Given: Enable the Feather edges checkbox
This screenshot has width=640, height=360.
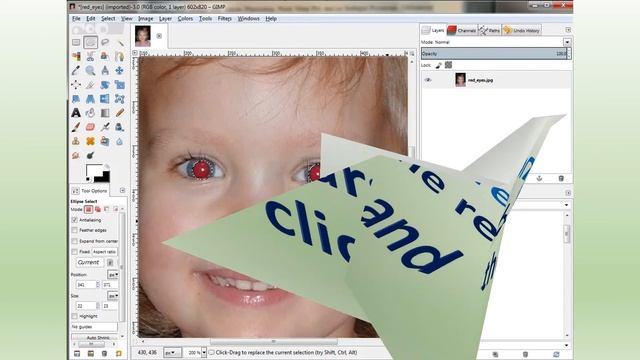Looking at the screenshot, I should pyautogui.click(x=74, y=230).
